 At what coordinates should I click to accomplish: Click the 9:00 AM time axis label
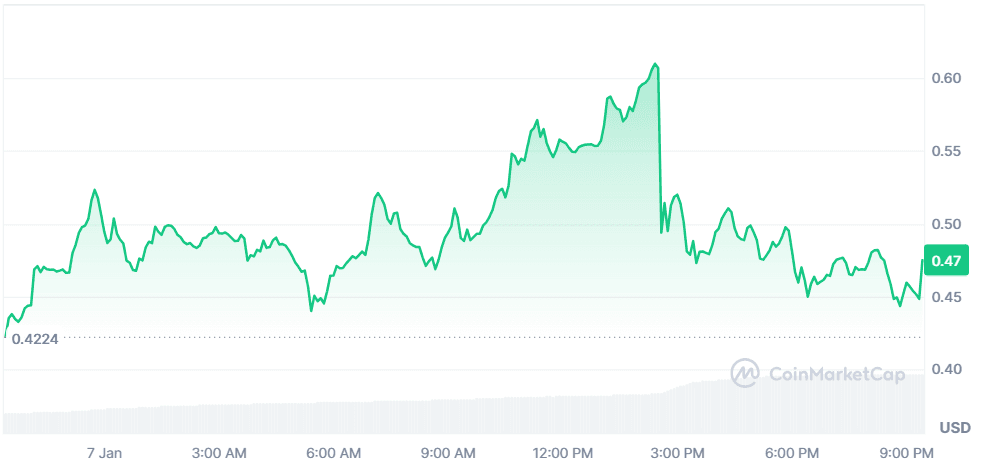point(448,453)
